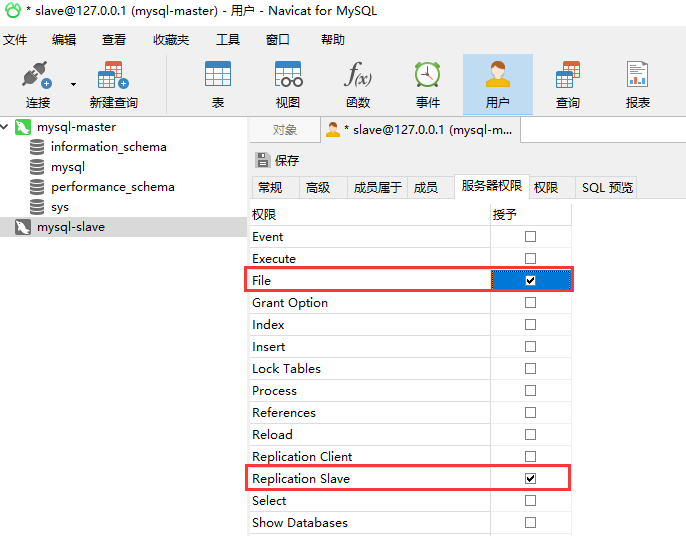Open the 编辑 menu
686x536 pixels.
(64, 40)
